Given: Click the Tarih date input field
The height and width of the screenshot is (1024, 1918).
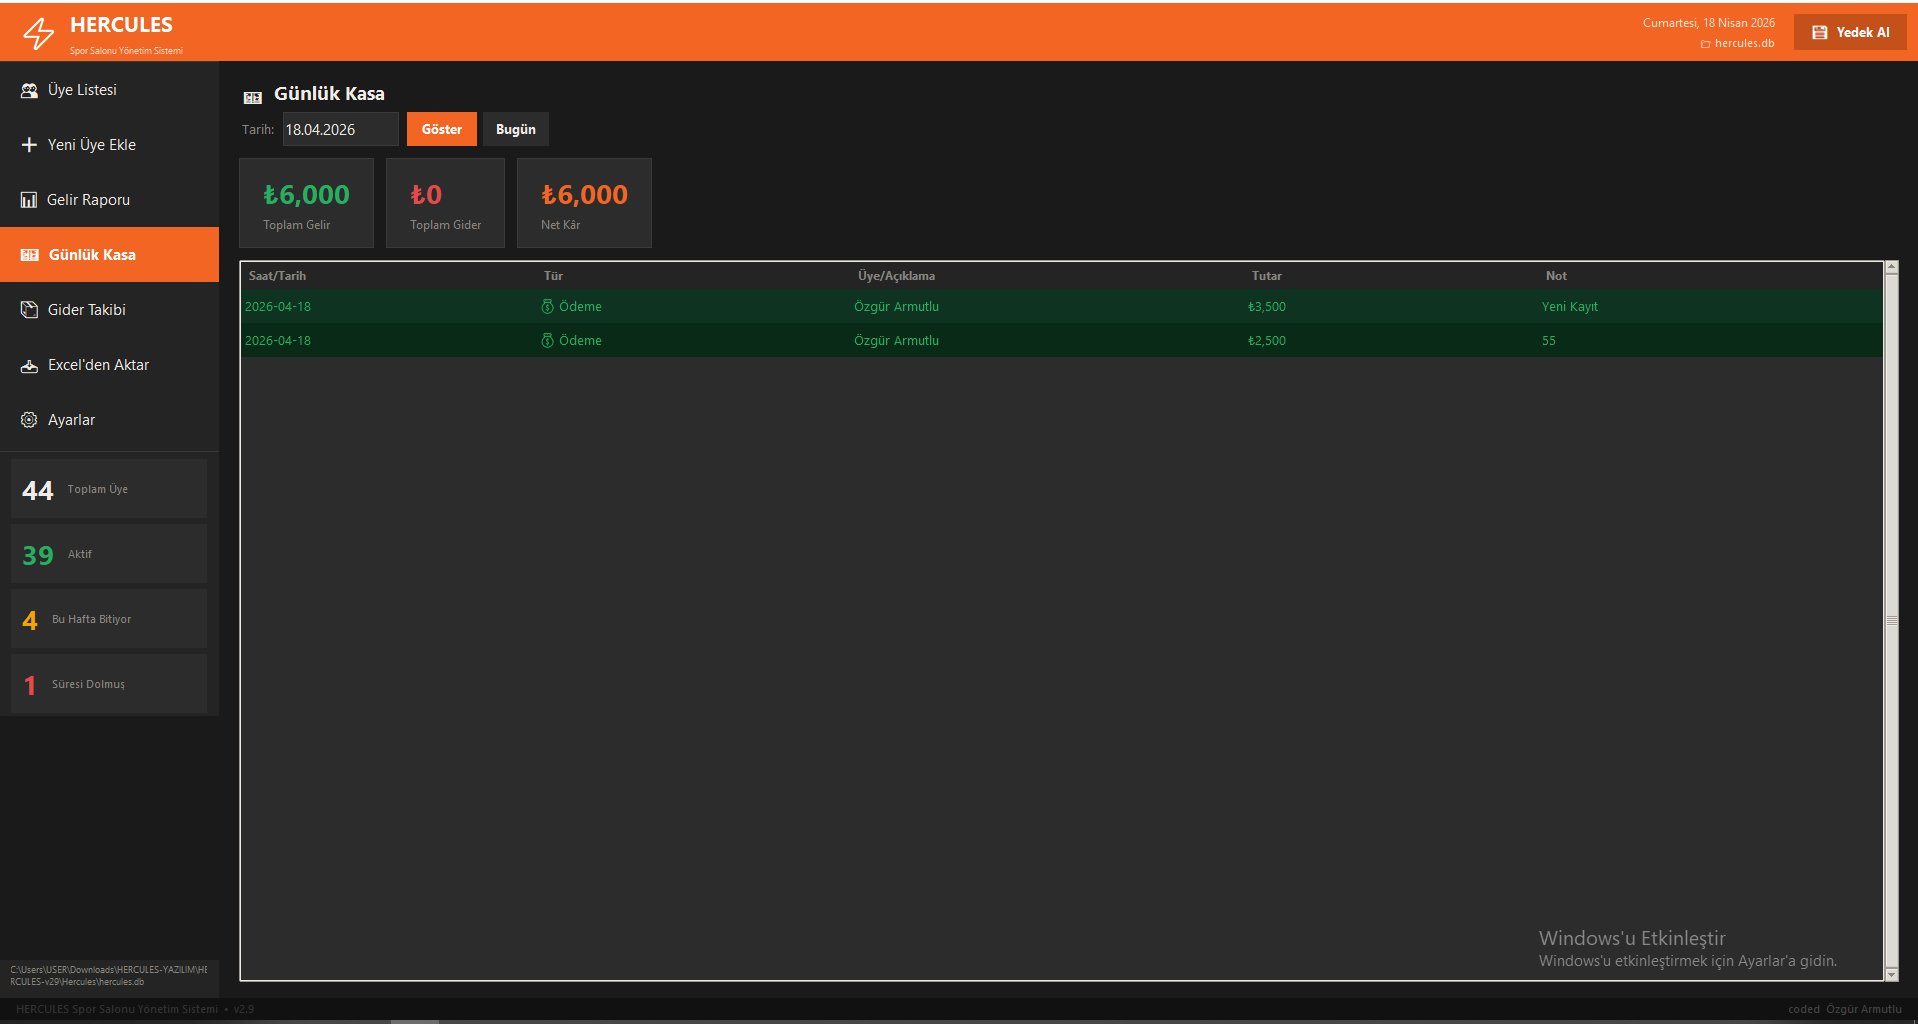Looking at the screenshot, I should [339, 129].
